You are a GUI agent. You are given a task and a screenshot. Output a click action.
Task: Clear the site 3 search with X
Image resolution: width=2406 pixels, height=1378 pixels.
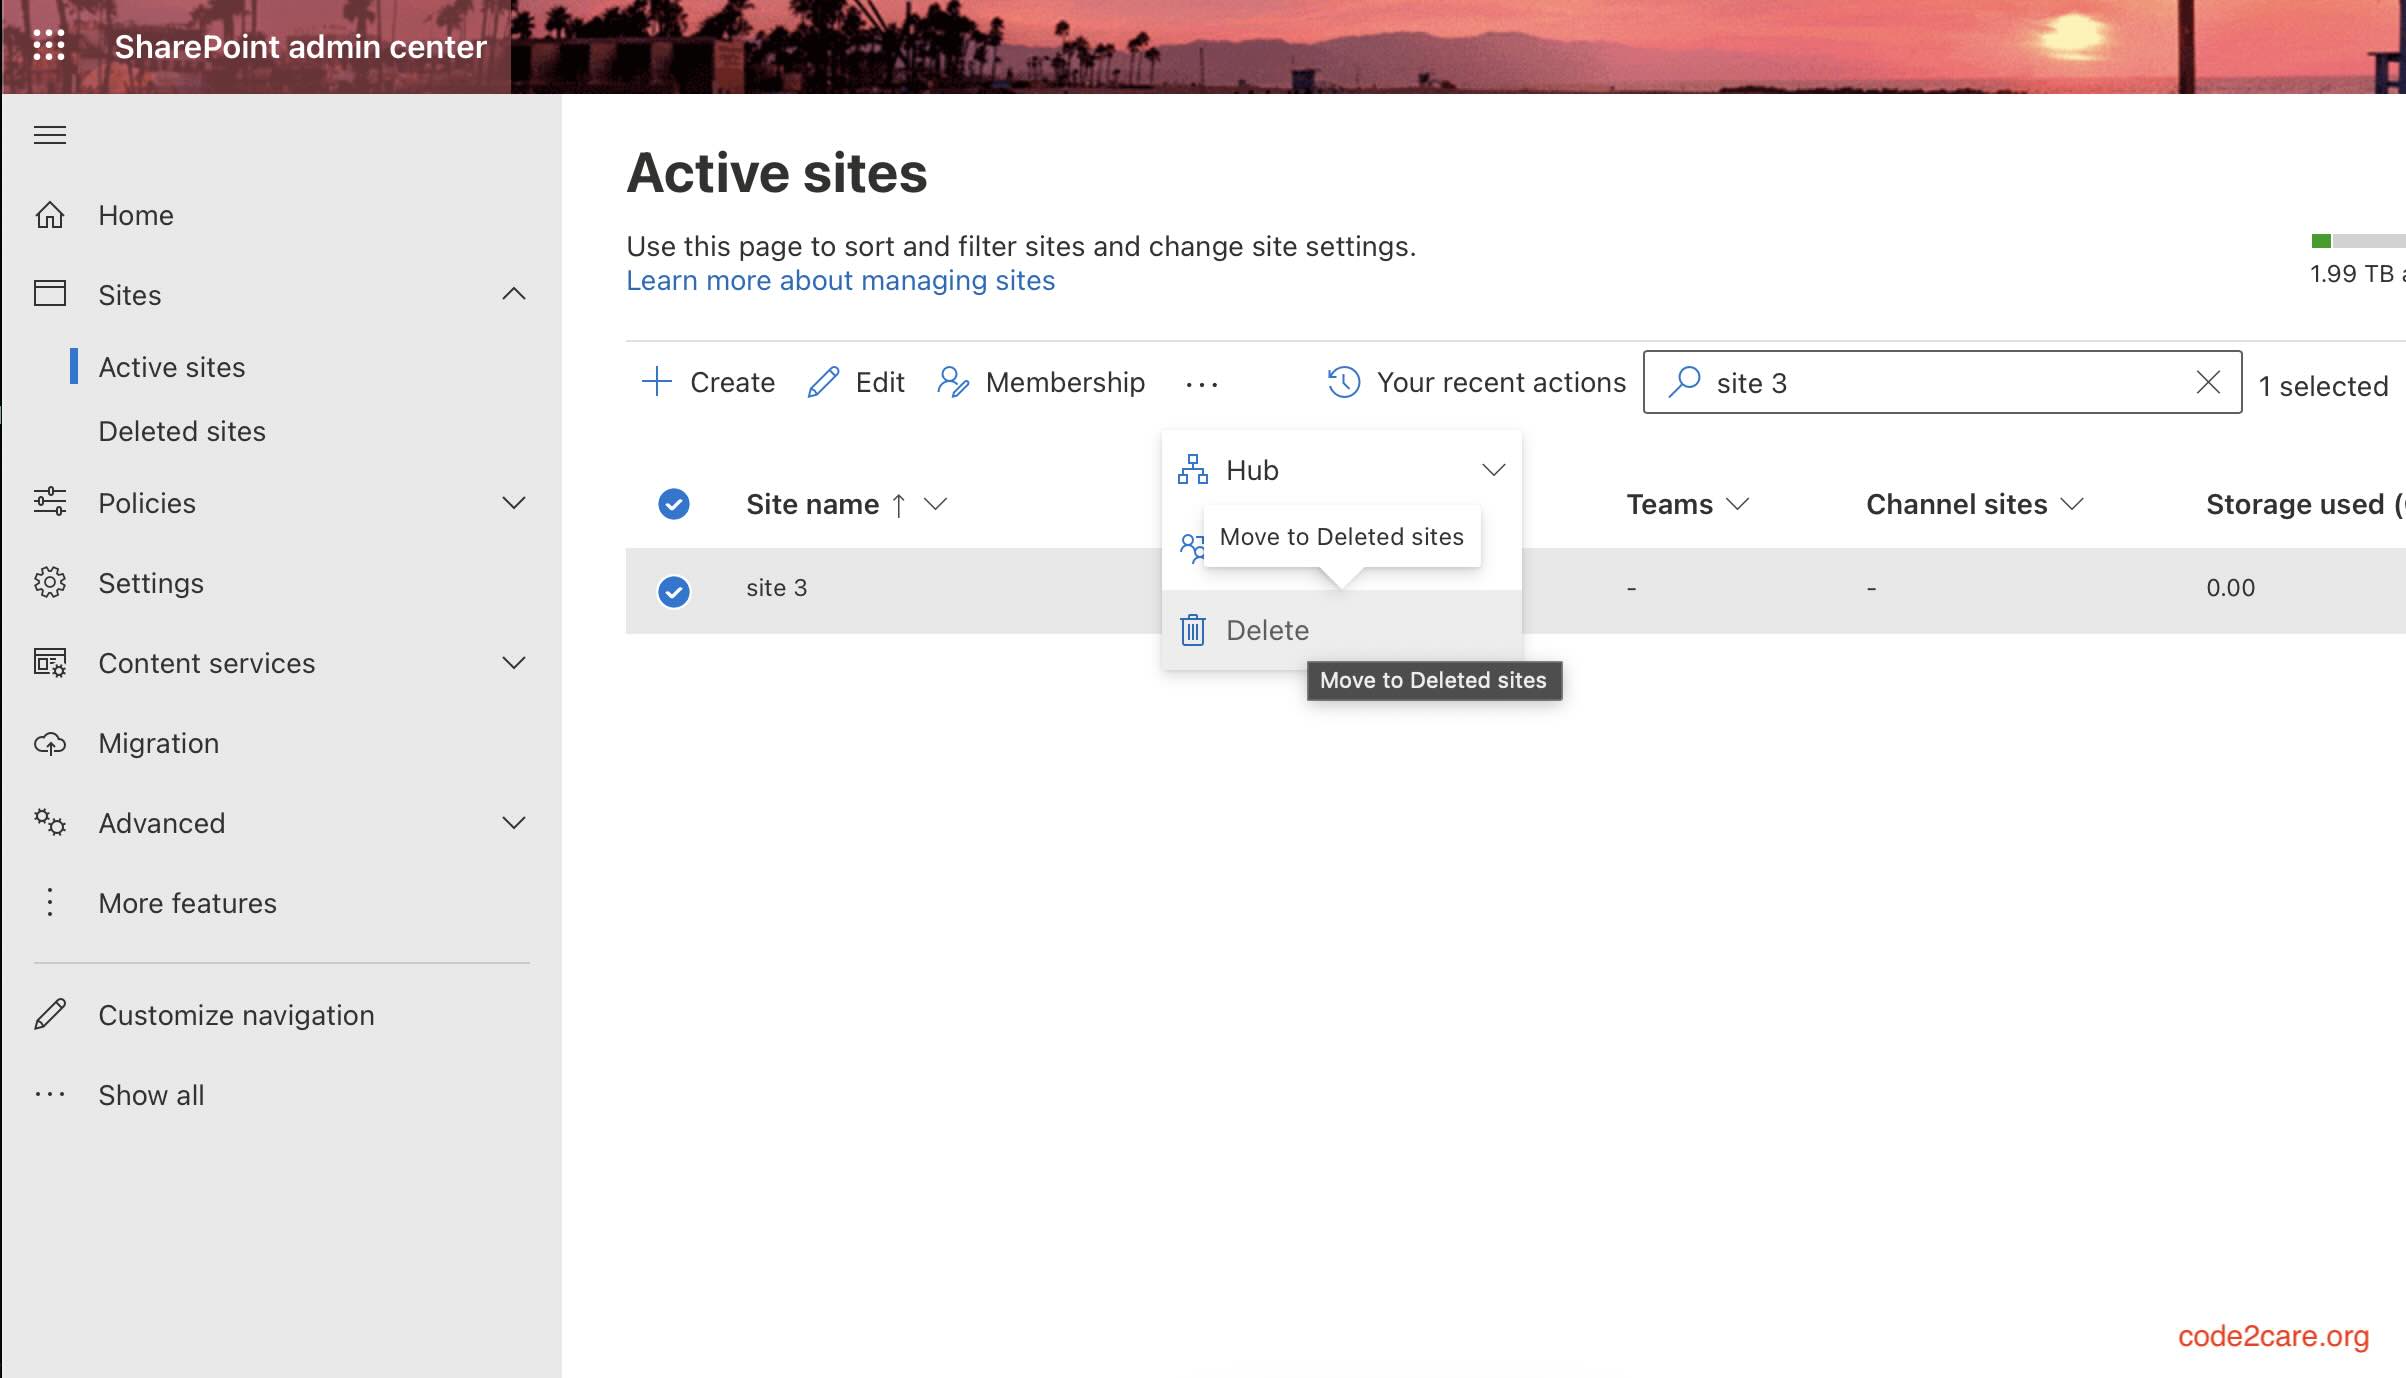point(2207,382)
